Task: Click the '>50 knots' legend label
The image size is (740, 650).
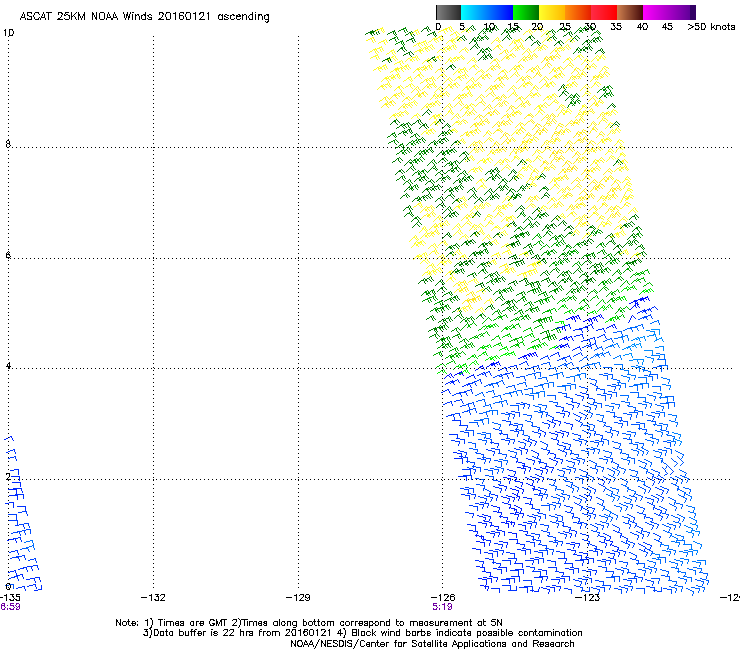Action: [711, 27]
